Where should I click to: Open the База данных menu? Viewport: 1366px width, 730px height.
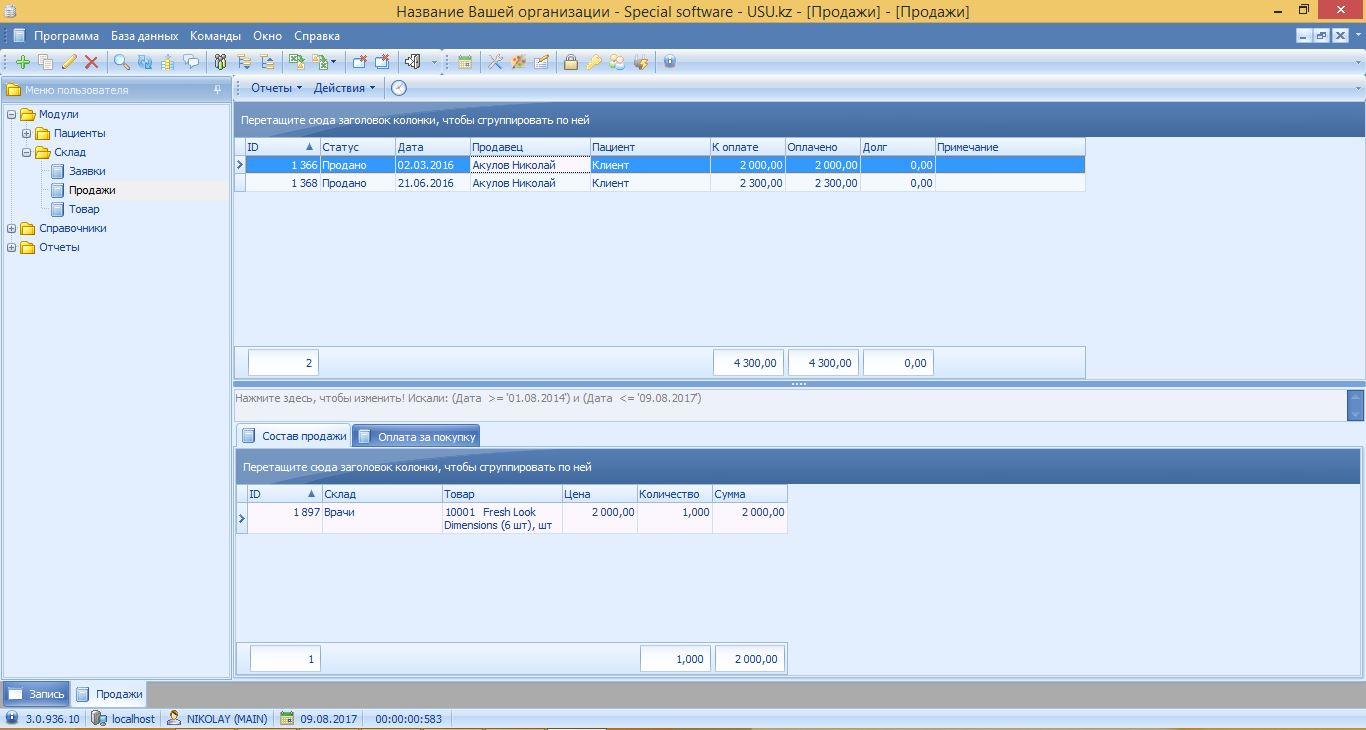(145, 36)
